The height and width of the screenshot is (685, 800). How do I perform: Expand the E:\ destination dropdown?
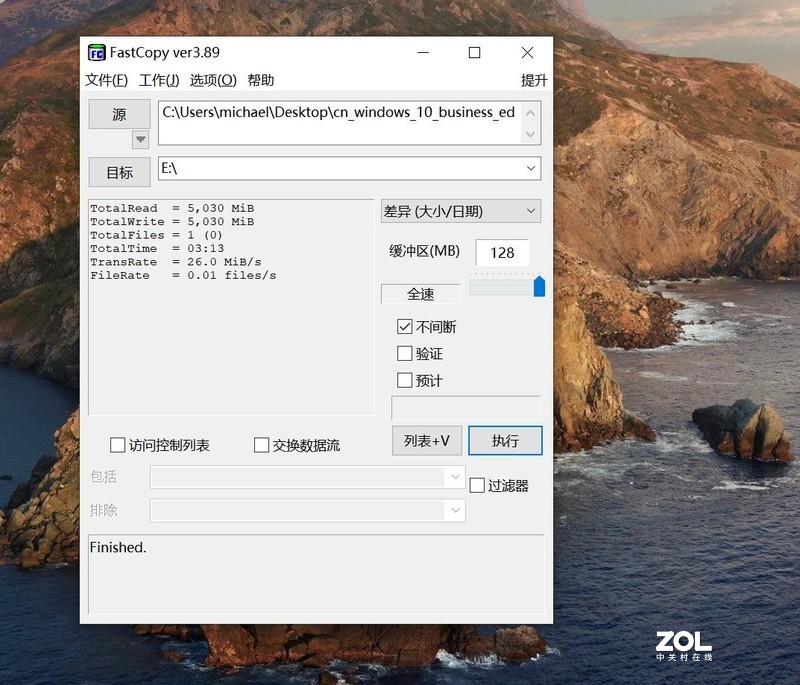point(531,168)
